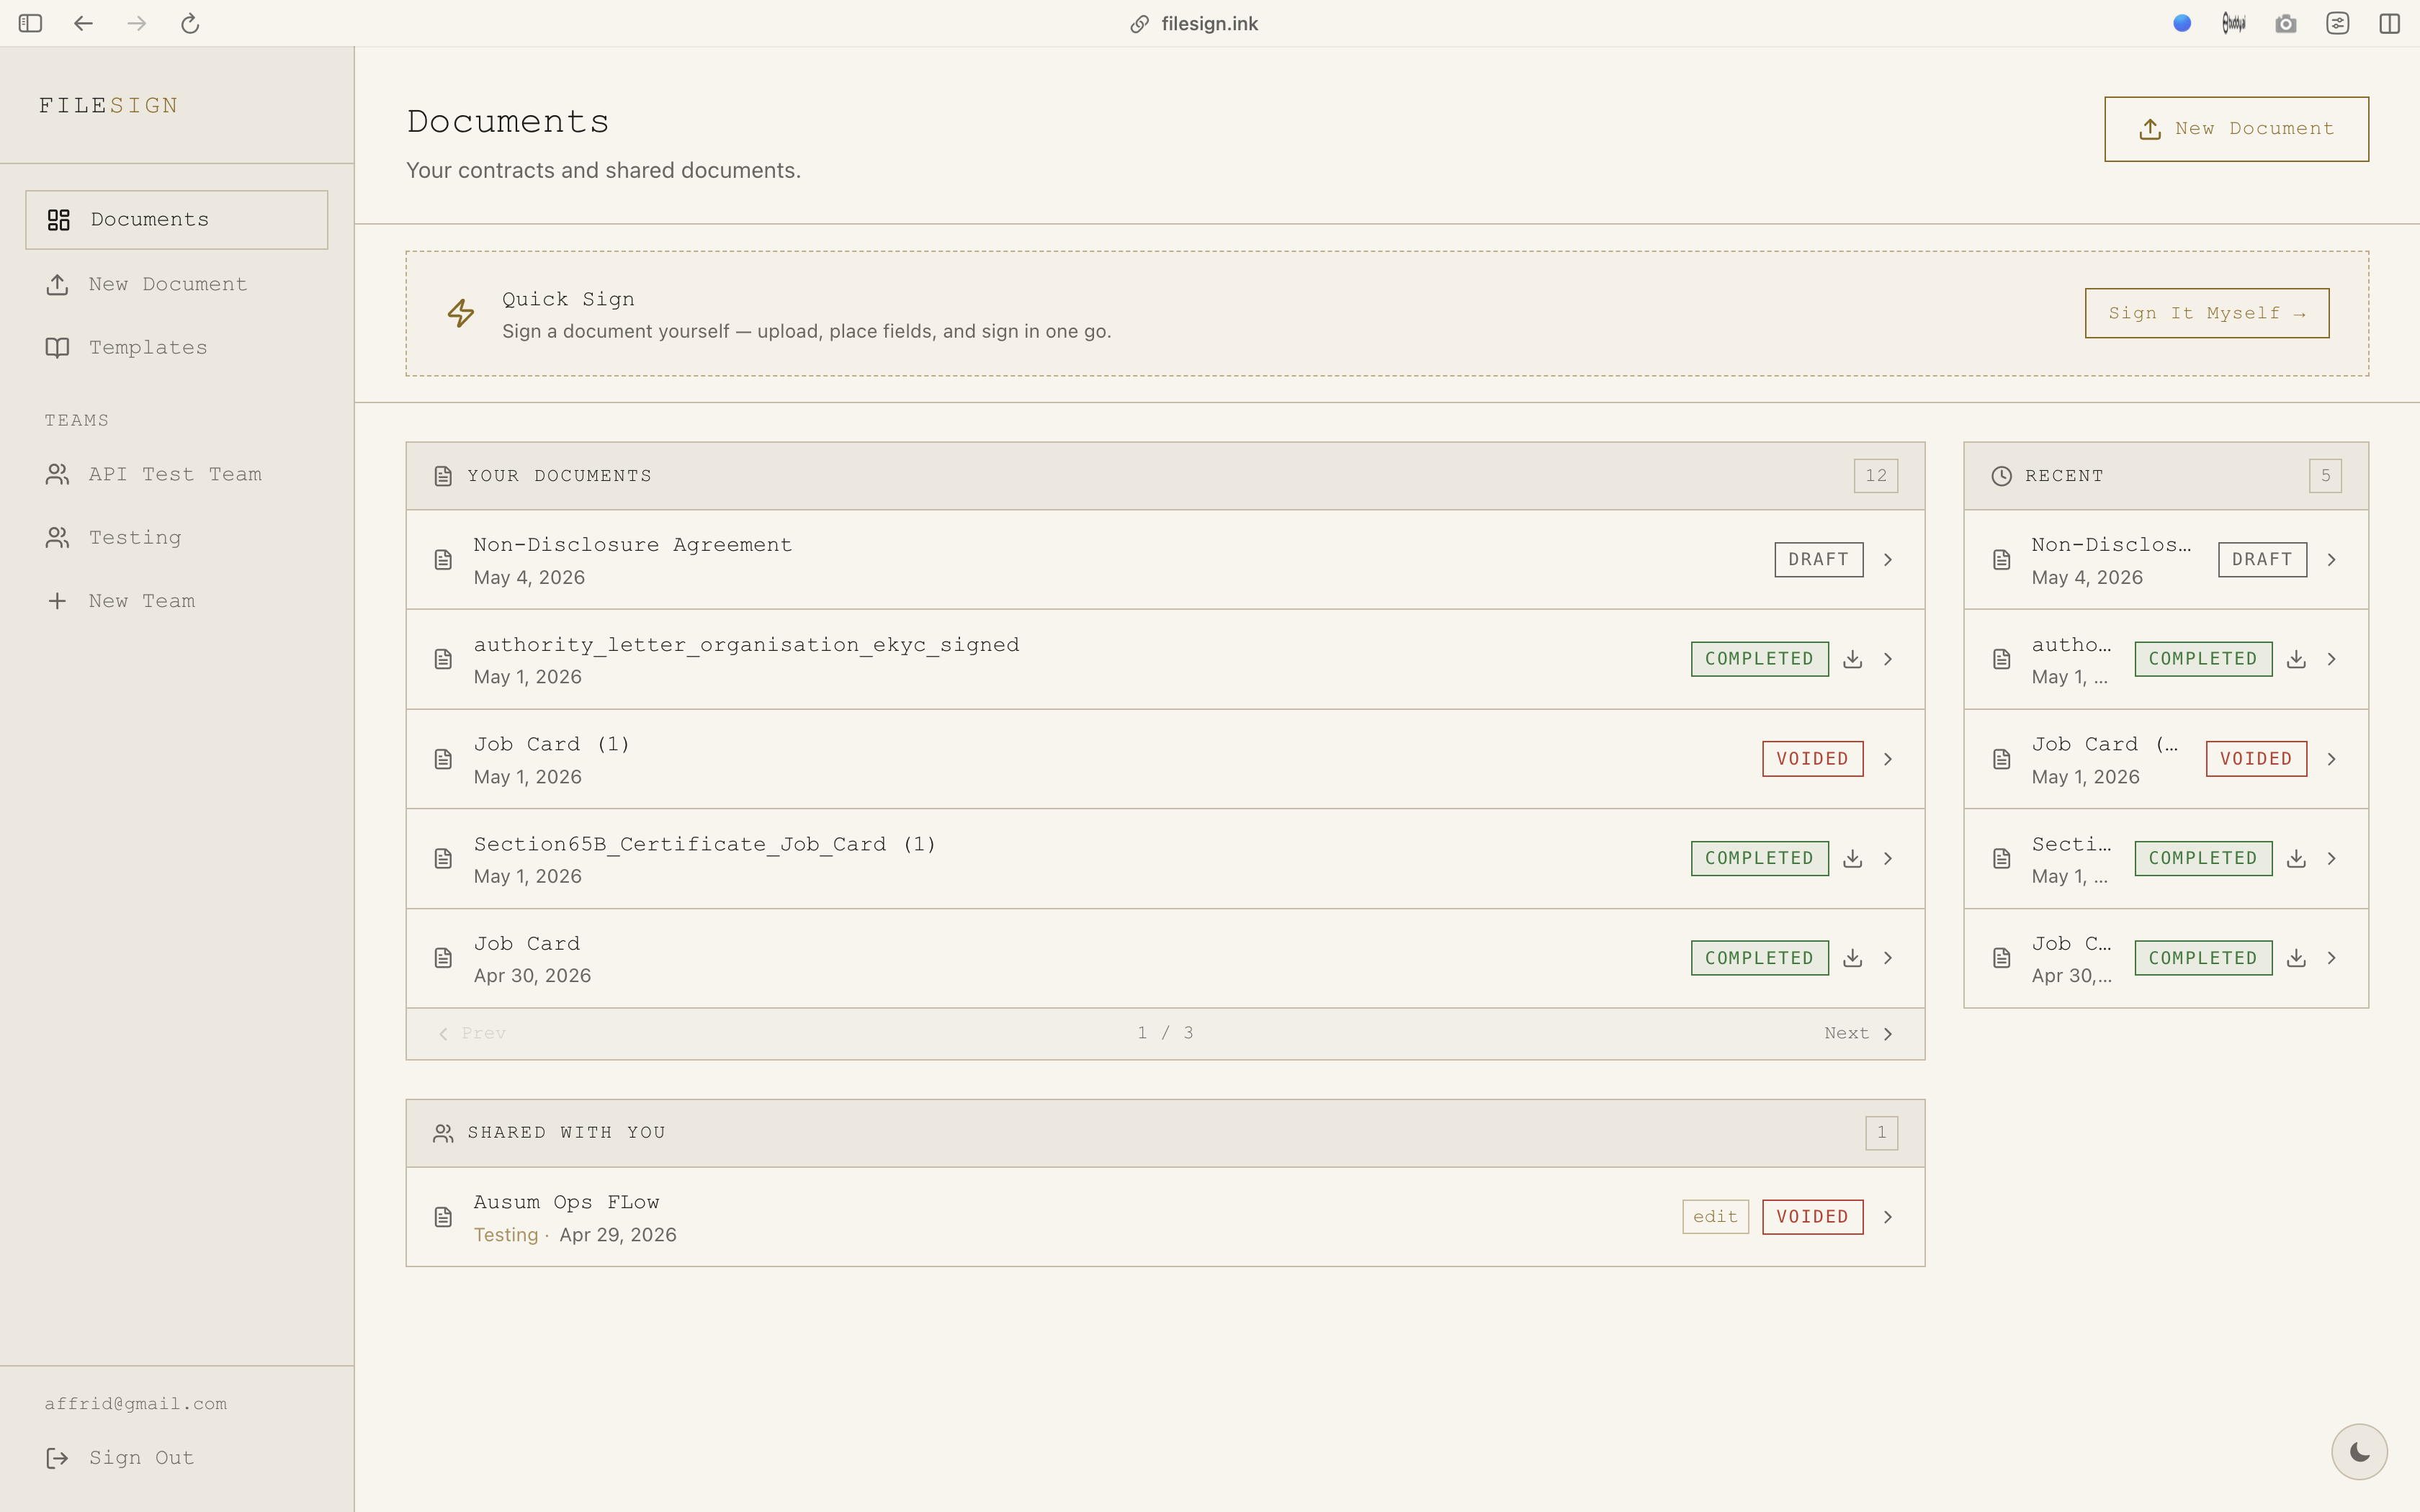Viewport: 2420px width, 1512px height.
Task: Click the Testing team label under Ausum Ops
Action: click(505, 1235)
